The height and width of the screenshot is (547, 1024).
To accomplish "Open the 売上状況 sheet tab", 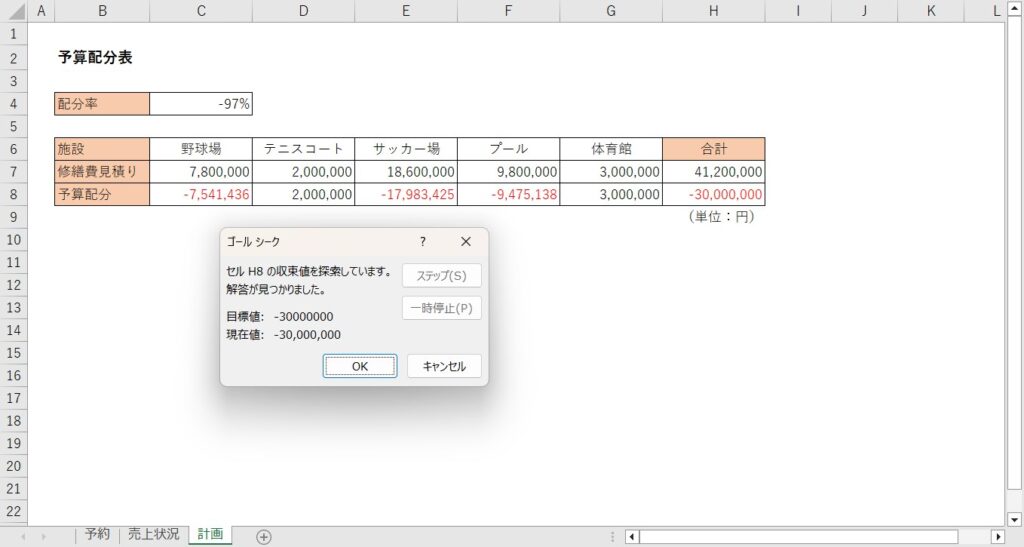I will pos(153,535).
